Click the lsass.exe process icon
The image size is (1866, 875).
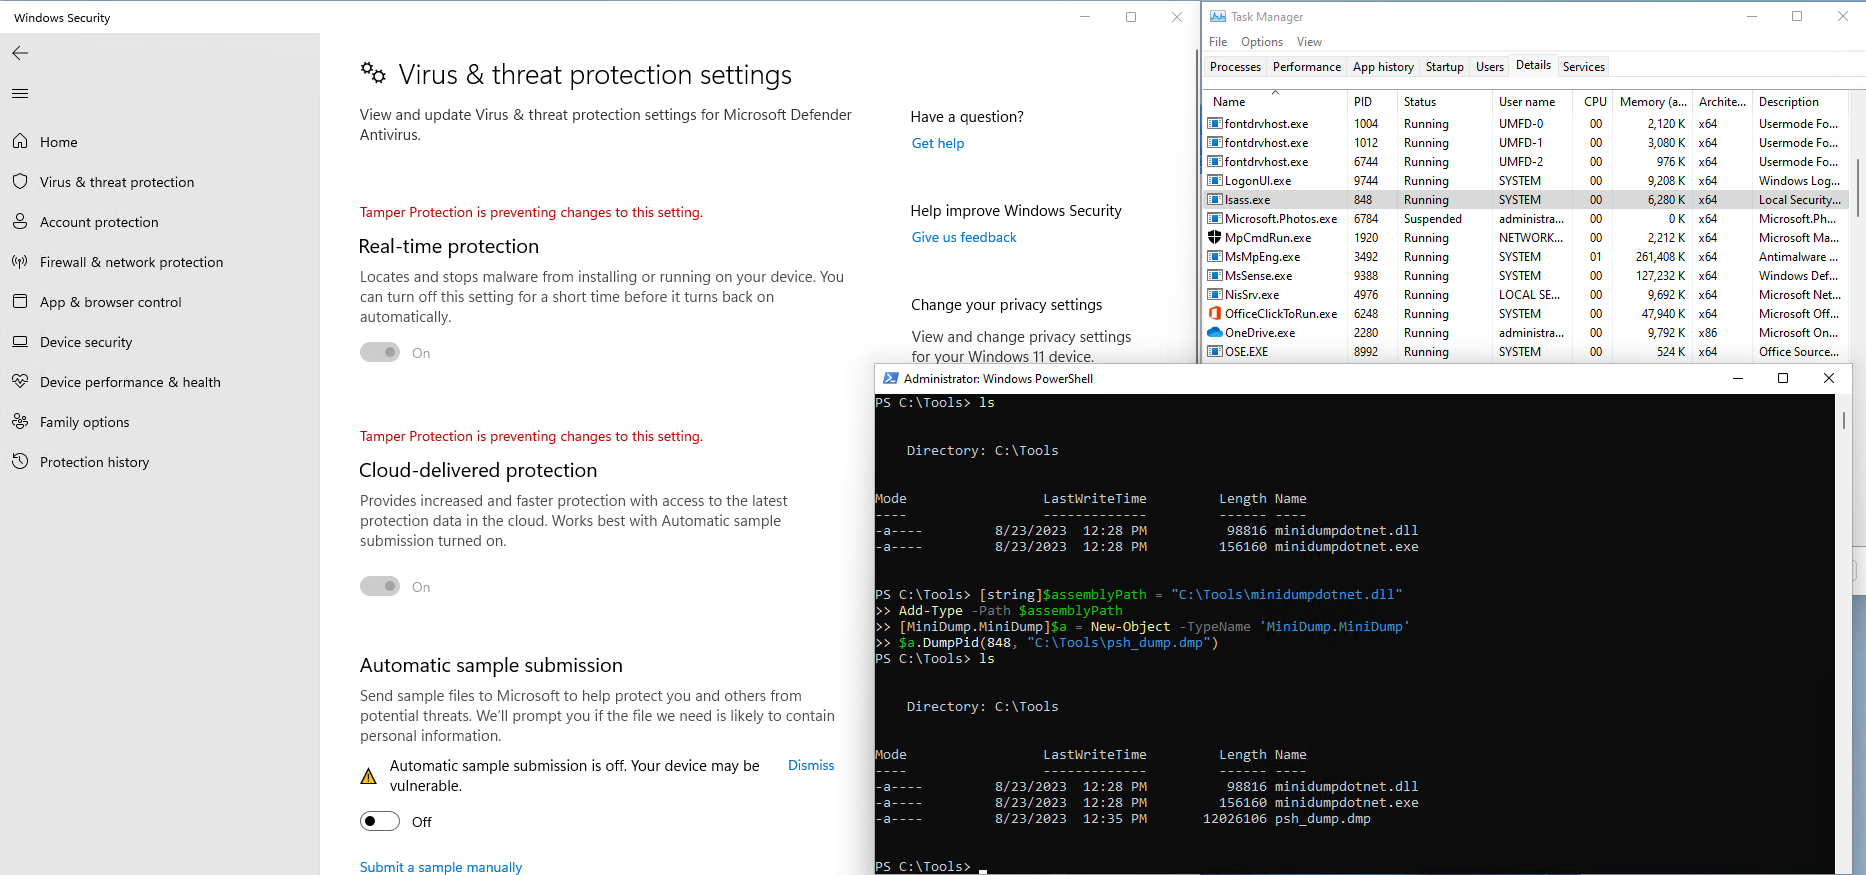[1215, 200]
